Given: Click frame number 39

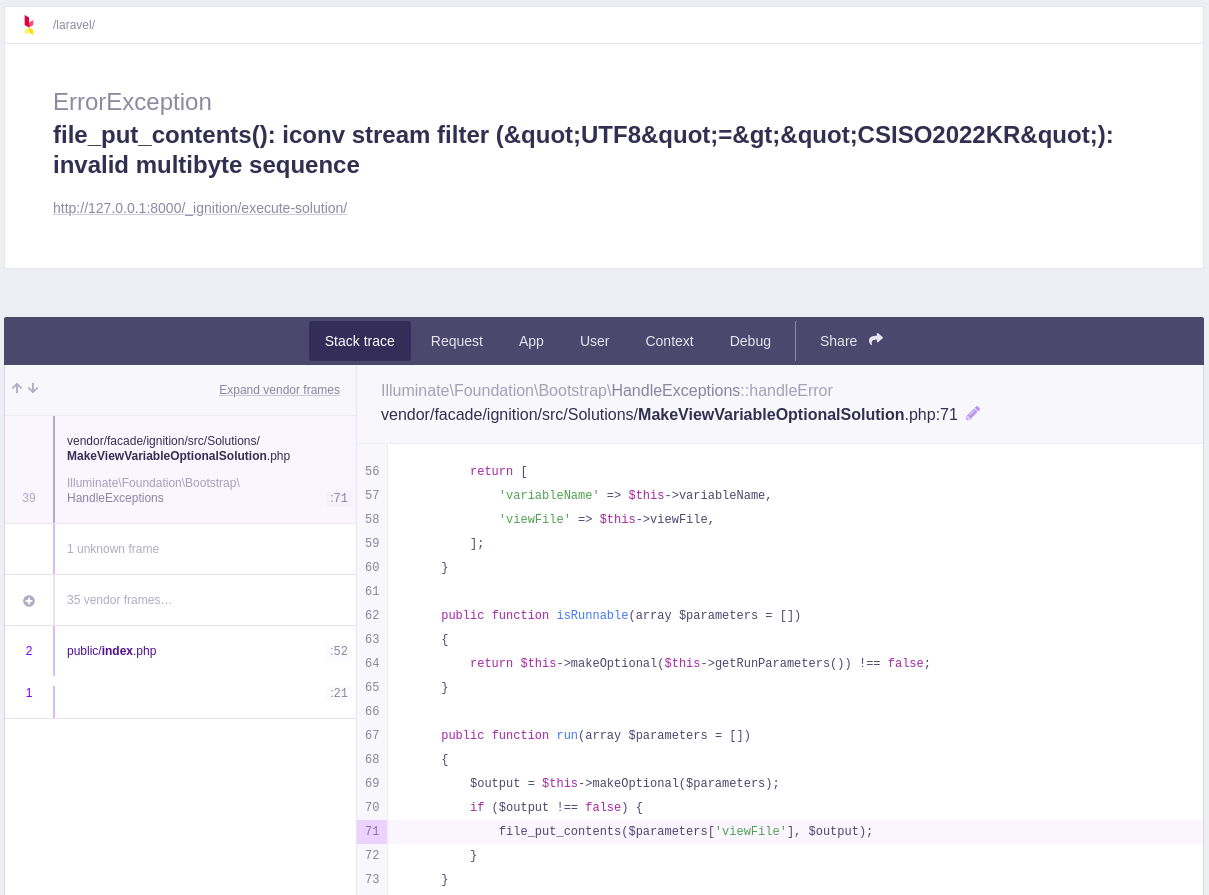Looking at the screenshot, I should point(29,498).
